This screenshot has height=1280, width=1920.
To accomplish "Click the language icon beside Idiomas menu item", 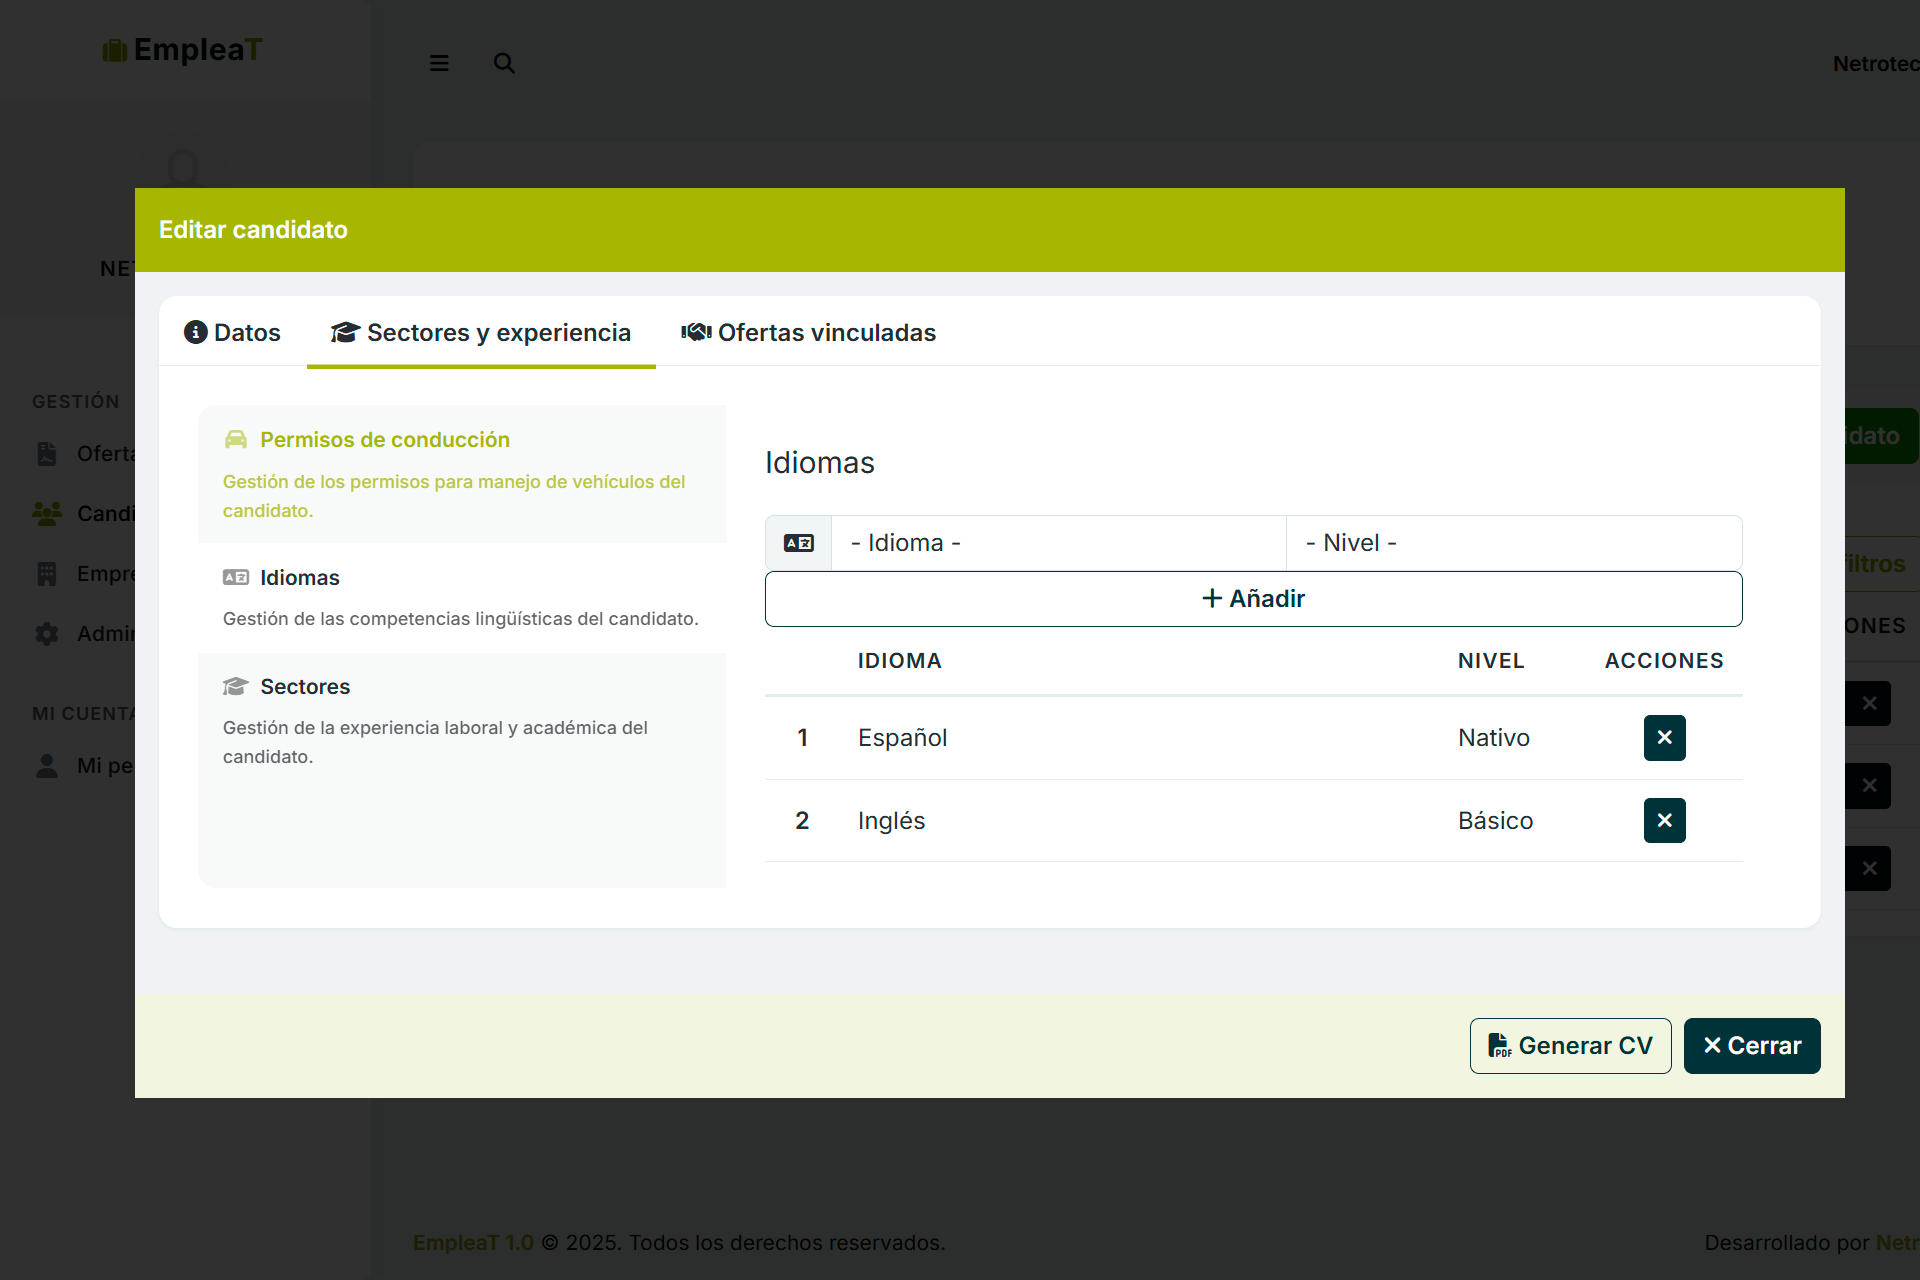I will tap(236, 577).
